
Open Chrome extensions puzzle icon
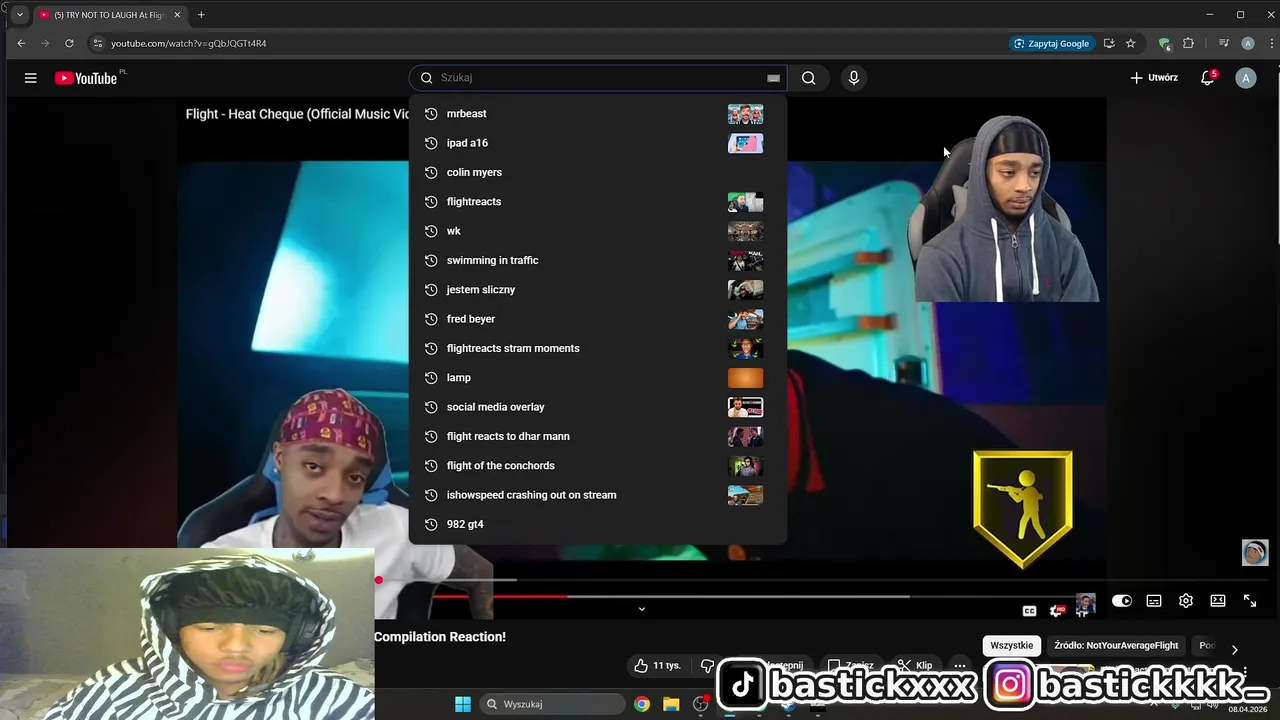[1188, 43]
